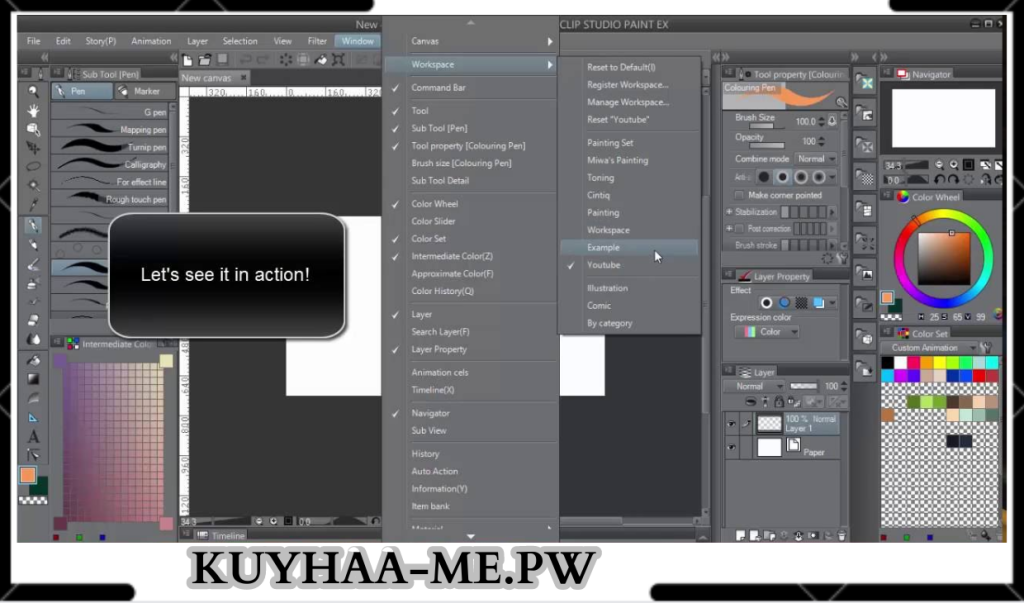
Task: Click zoom out icon in Navigator
Action: tap(939, 165)
